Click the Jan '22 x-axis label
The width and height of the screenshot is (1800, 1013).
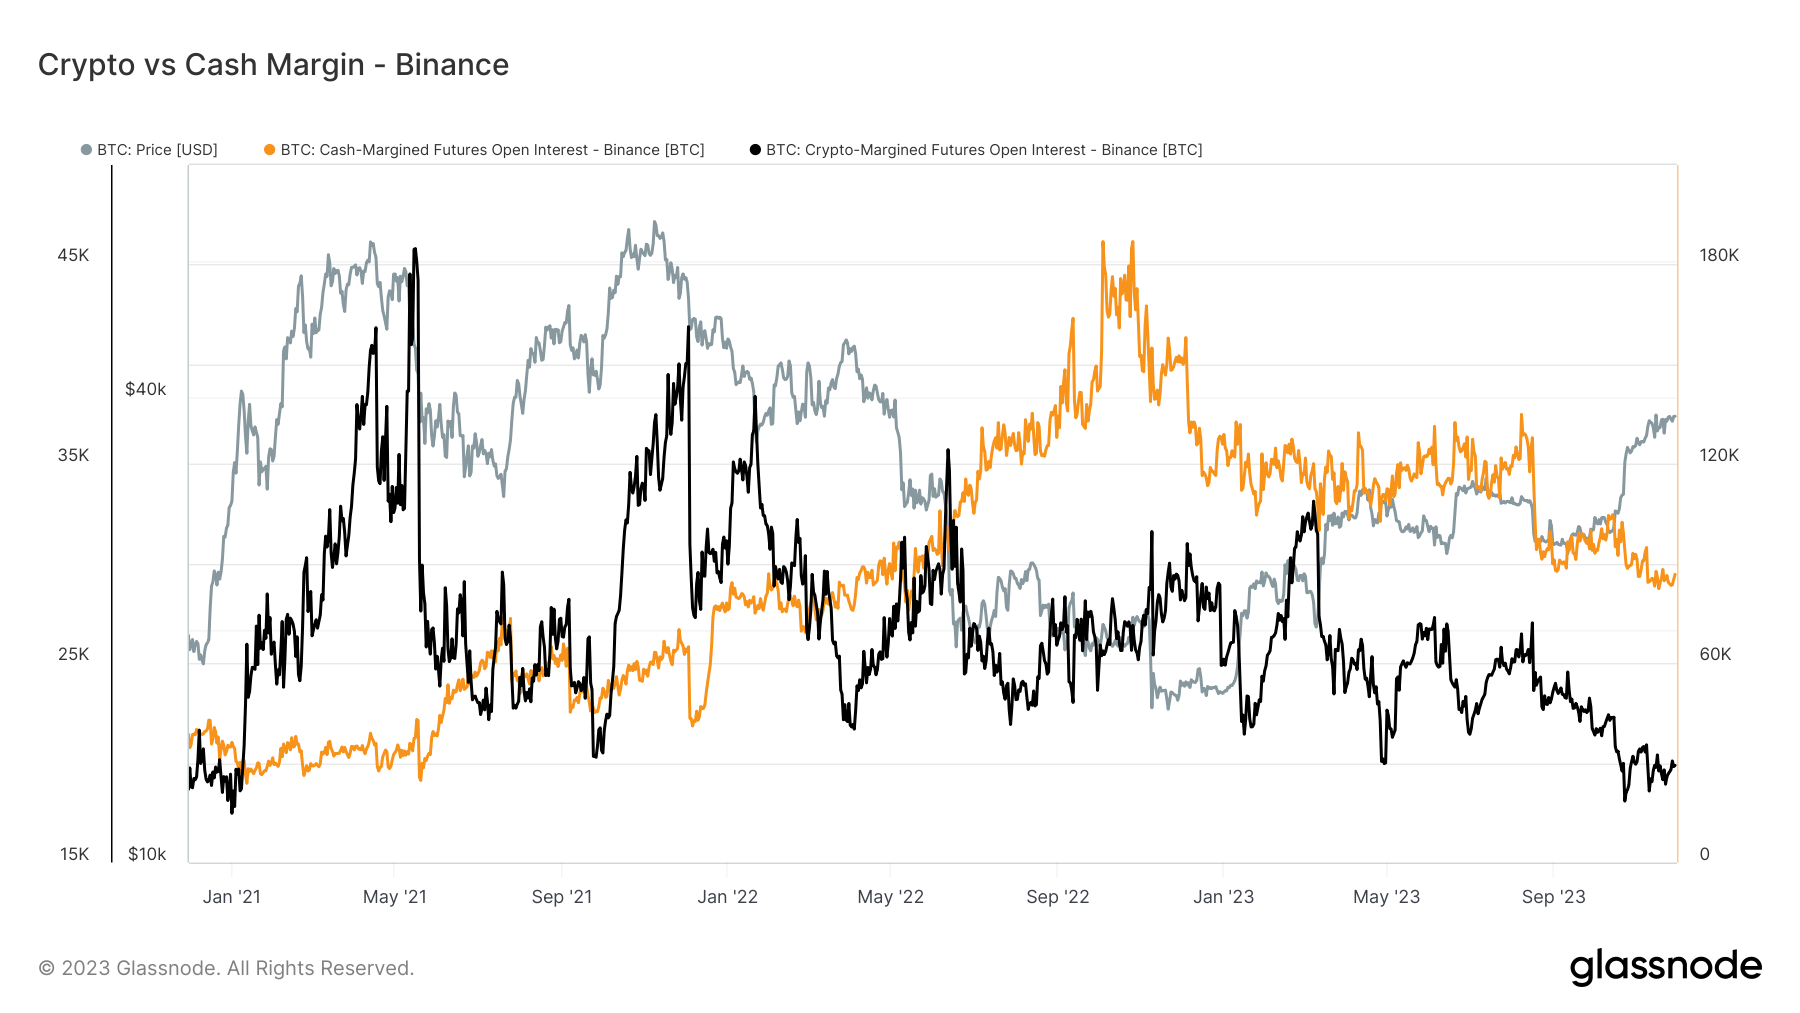pos(728,897)
